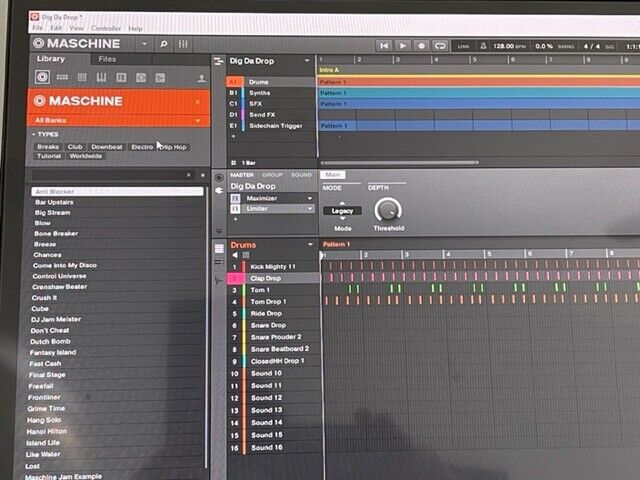Select the Projects browser icon

[x=42, y=77]
